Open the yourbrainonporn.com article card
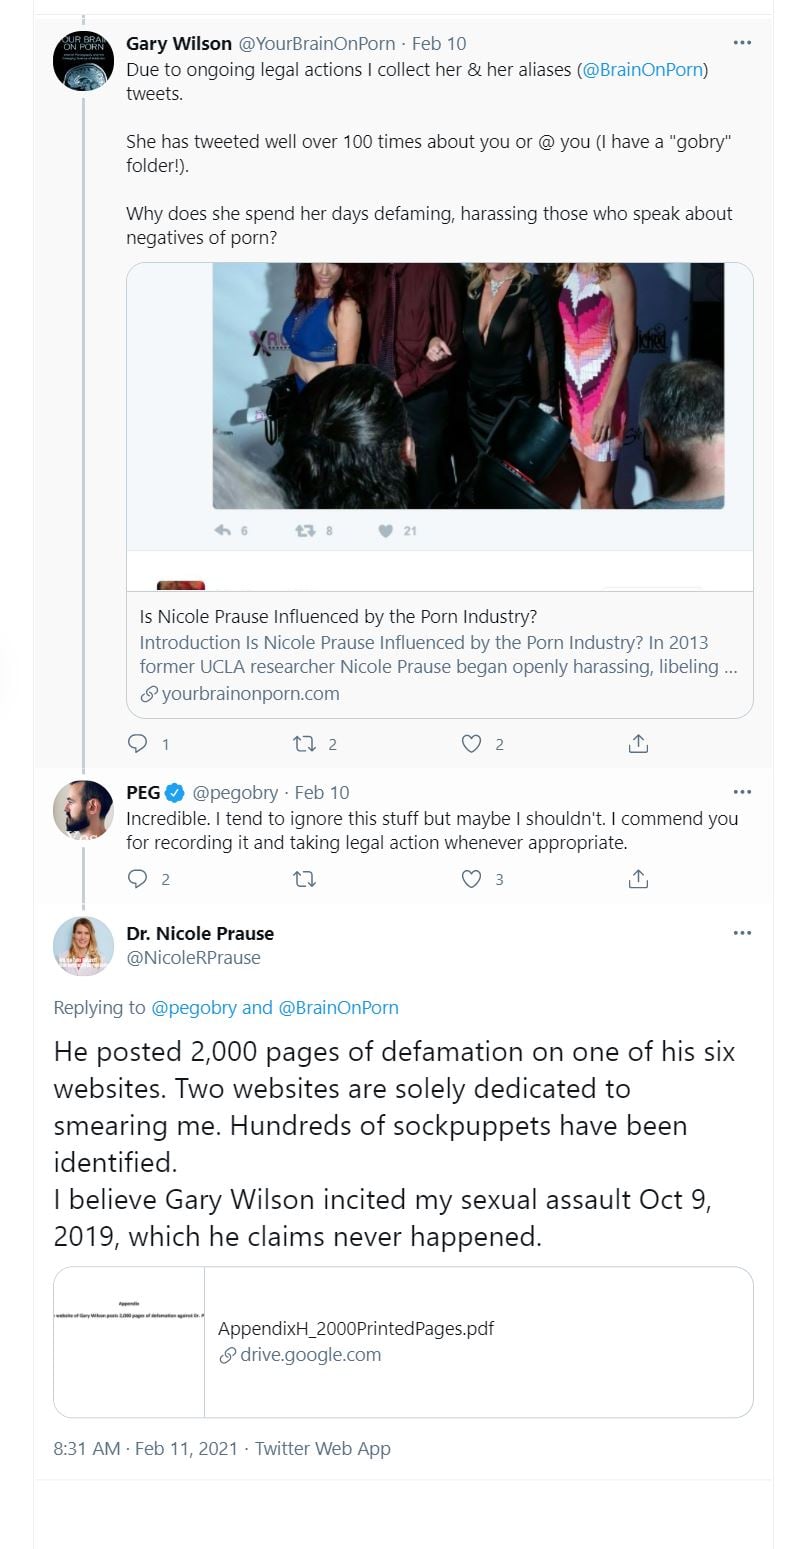The image size is (788, 1549). click(x=439, y=654)
